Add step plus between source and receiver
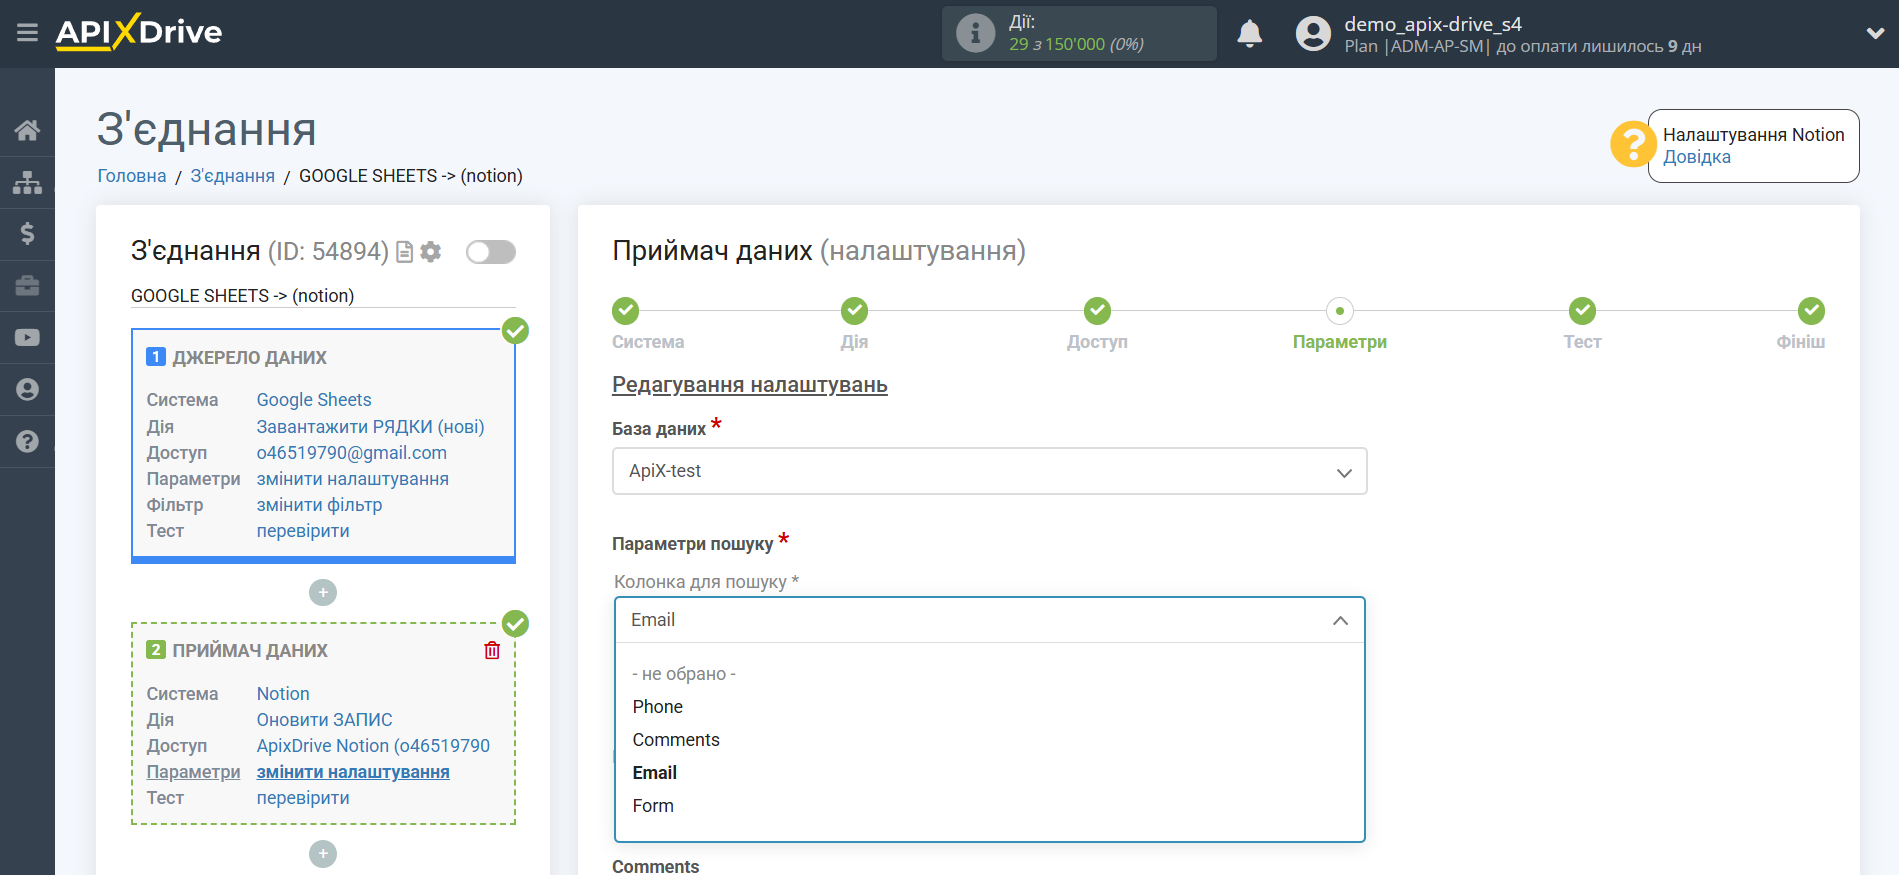Screen dimensions: 1899x875 point(323,593)
